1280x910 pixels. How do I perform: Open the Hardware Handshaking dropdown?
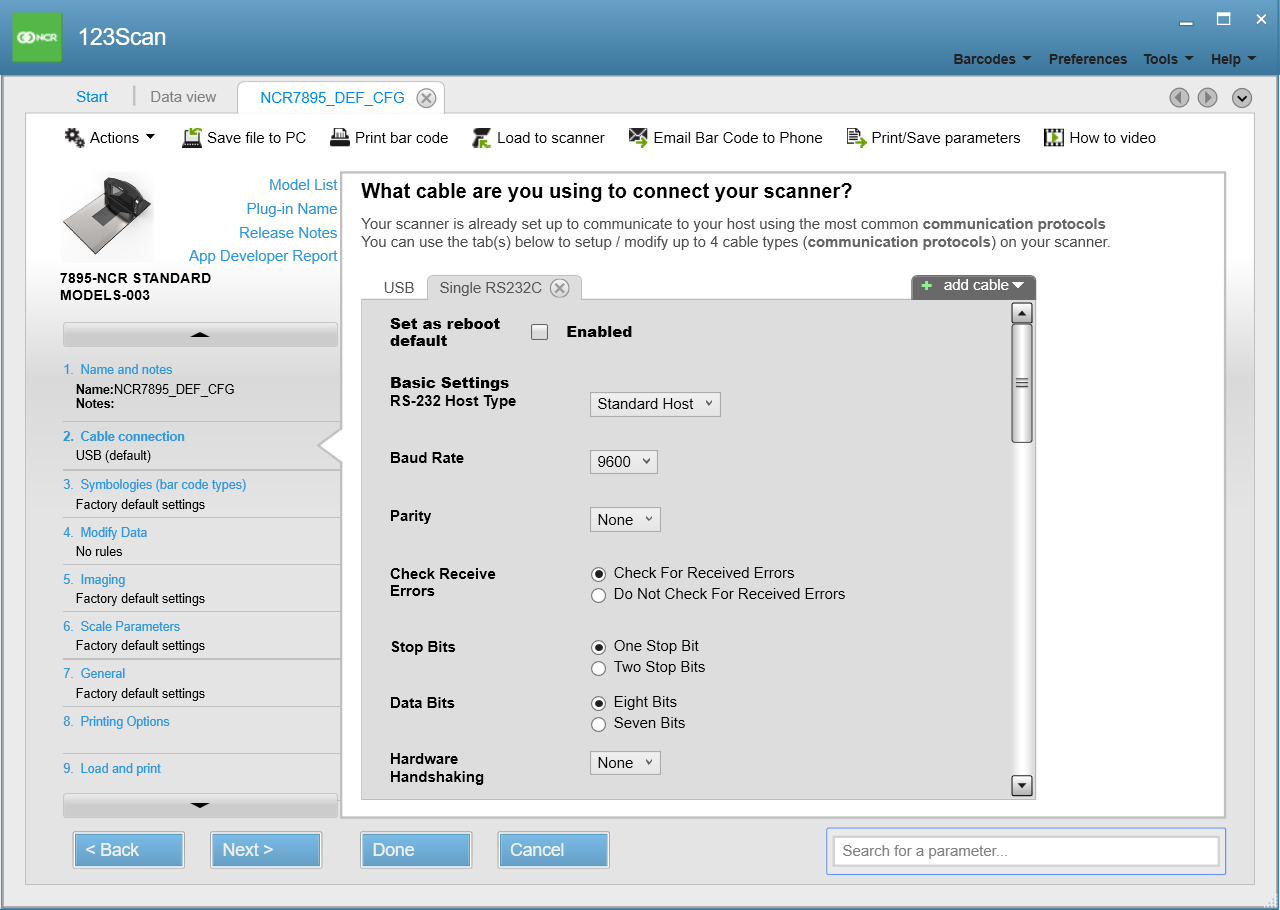click(625, 763)
